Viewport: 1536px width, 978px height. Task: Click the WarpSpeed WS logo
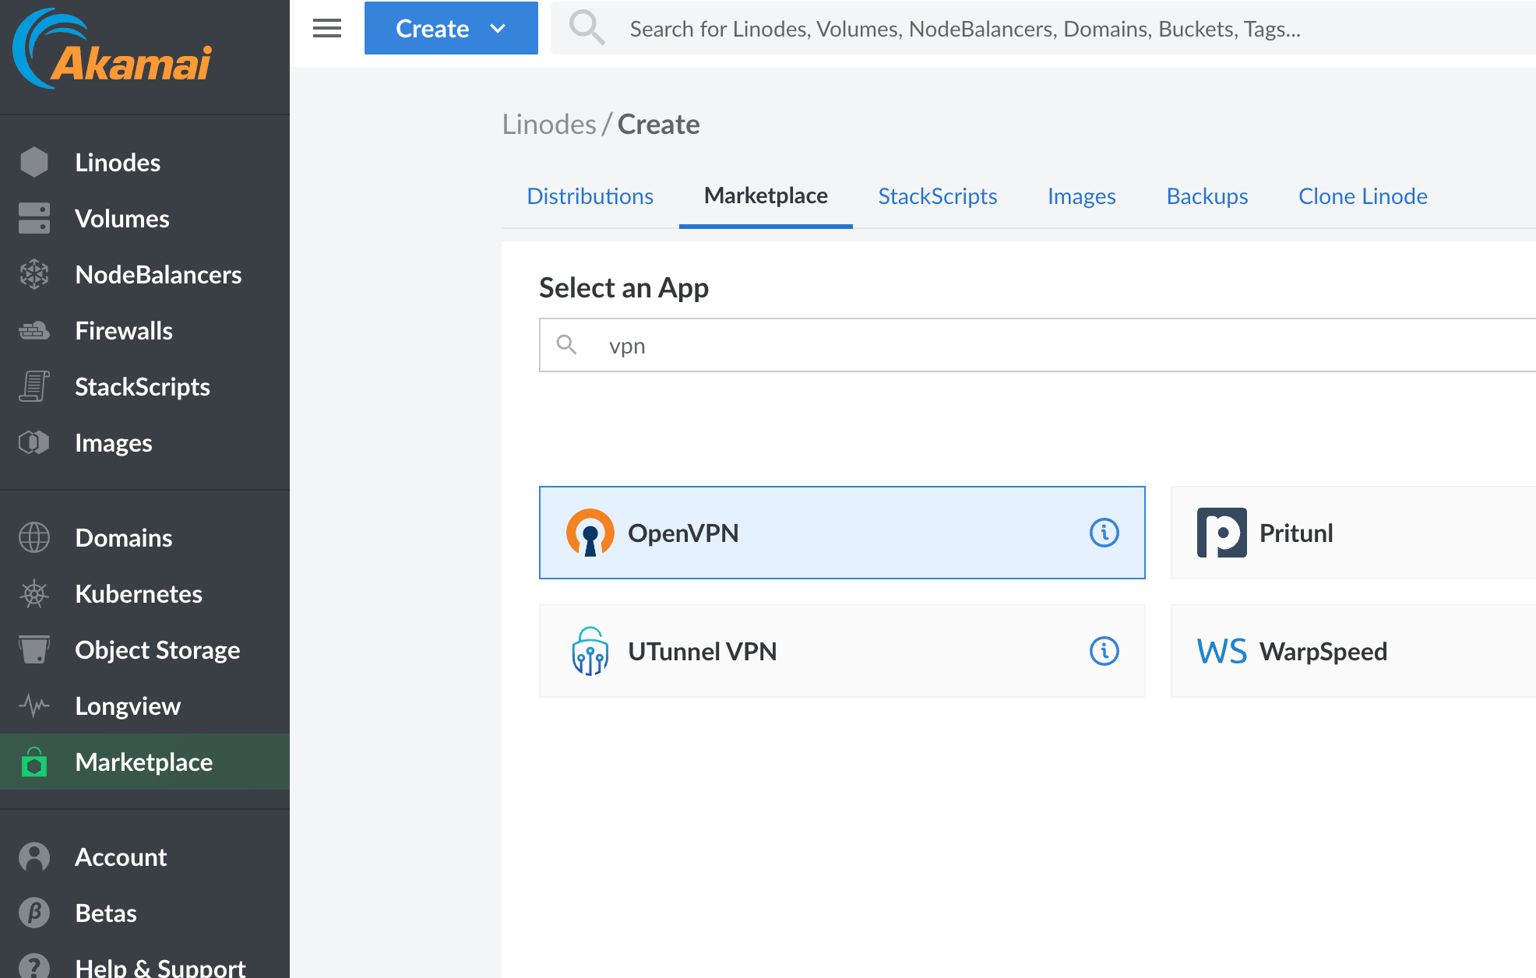click(1222, 651)
